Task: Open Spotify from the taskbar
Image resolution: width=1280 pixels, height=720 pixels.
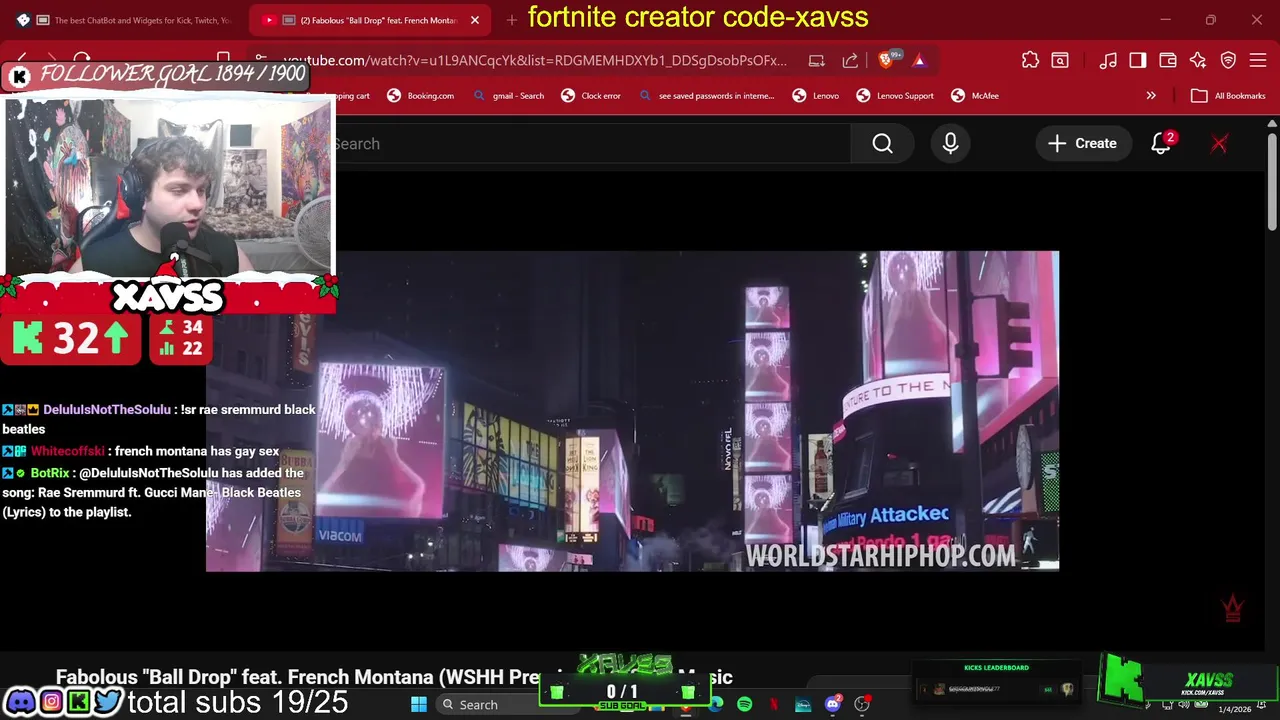Action: pyautogui.click(x=744, y=705)
